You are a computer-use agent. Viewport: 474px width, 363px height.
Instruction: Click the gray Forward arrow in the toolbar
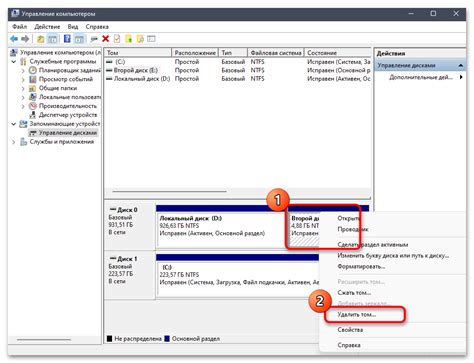pos(25,39)
